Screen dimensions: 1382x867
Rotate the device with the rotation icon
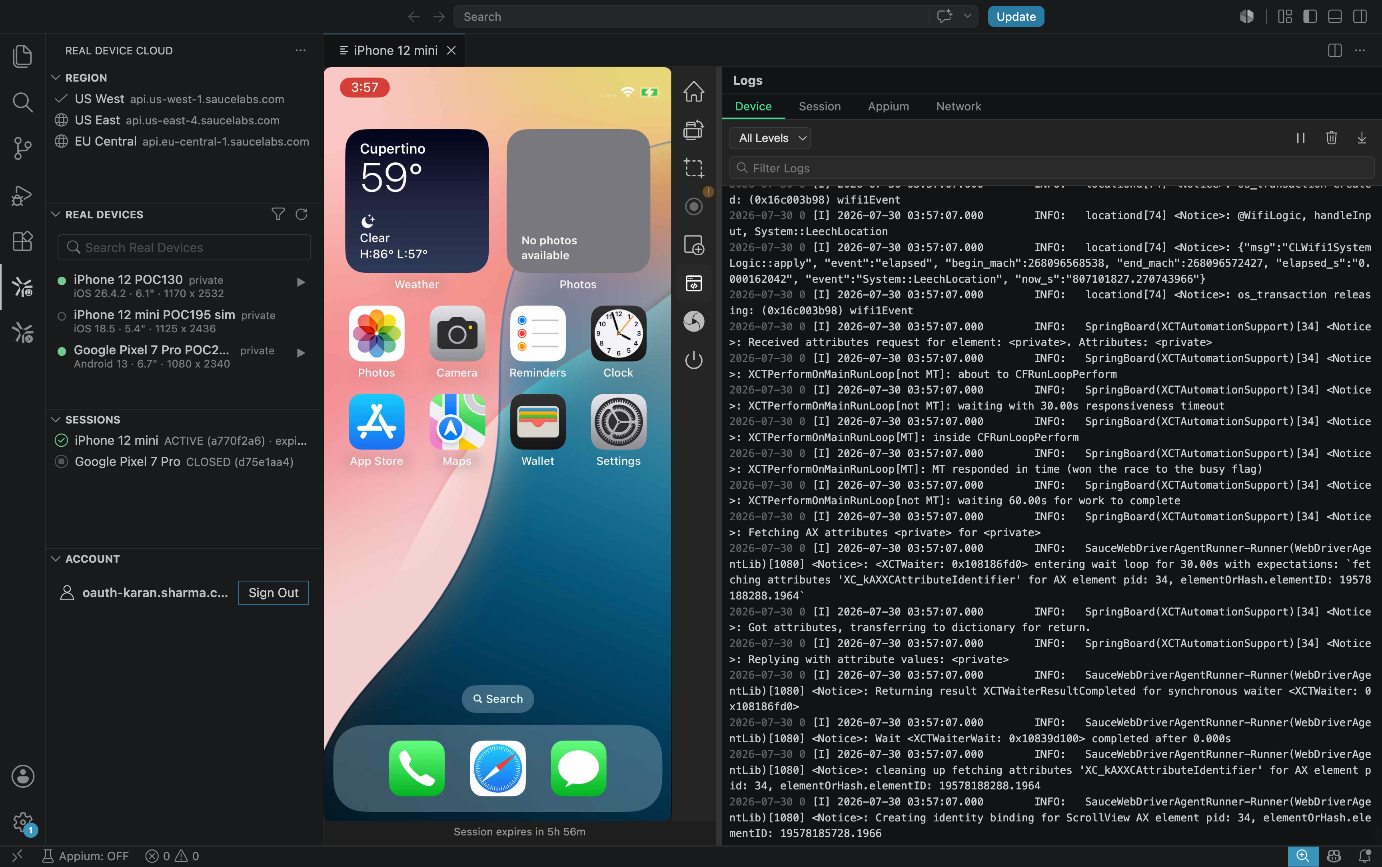694,130
